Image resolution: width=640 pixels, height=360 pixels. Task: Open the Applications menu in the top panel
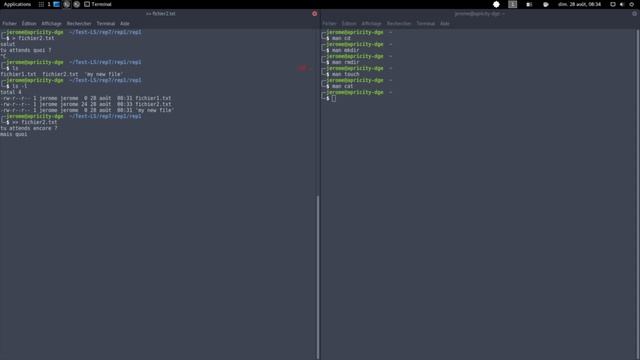tap(17, 4)
